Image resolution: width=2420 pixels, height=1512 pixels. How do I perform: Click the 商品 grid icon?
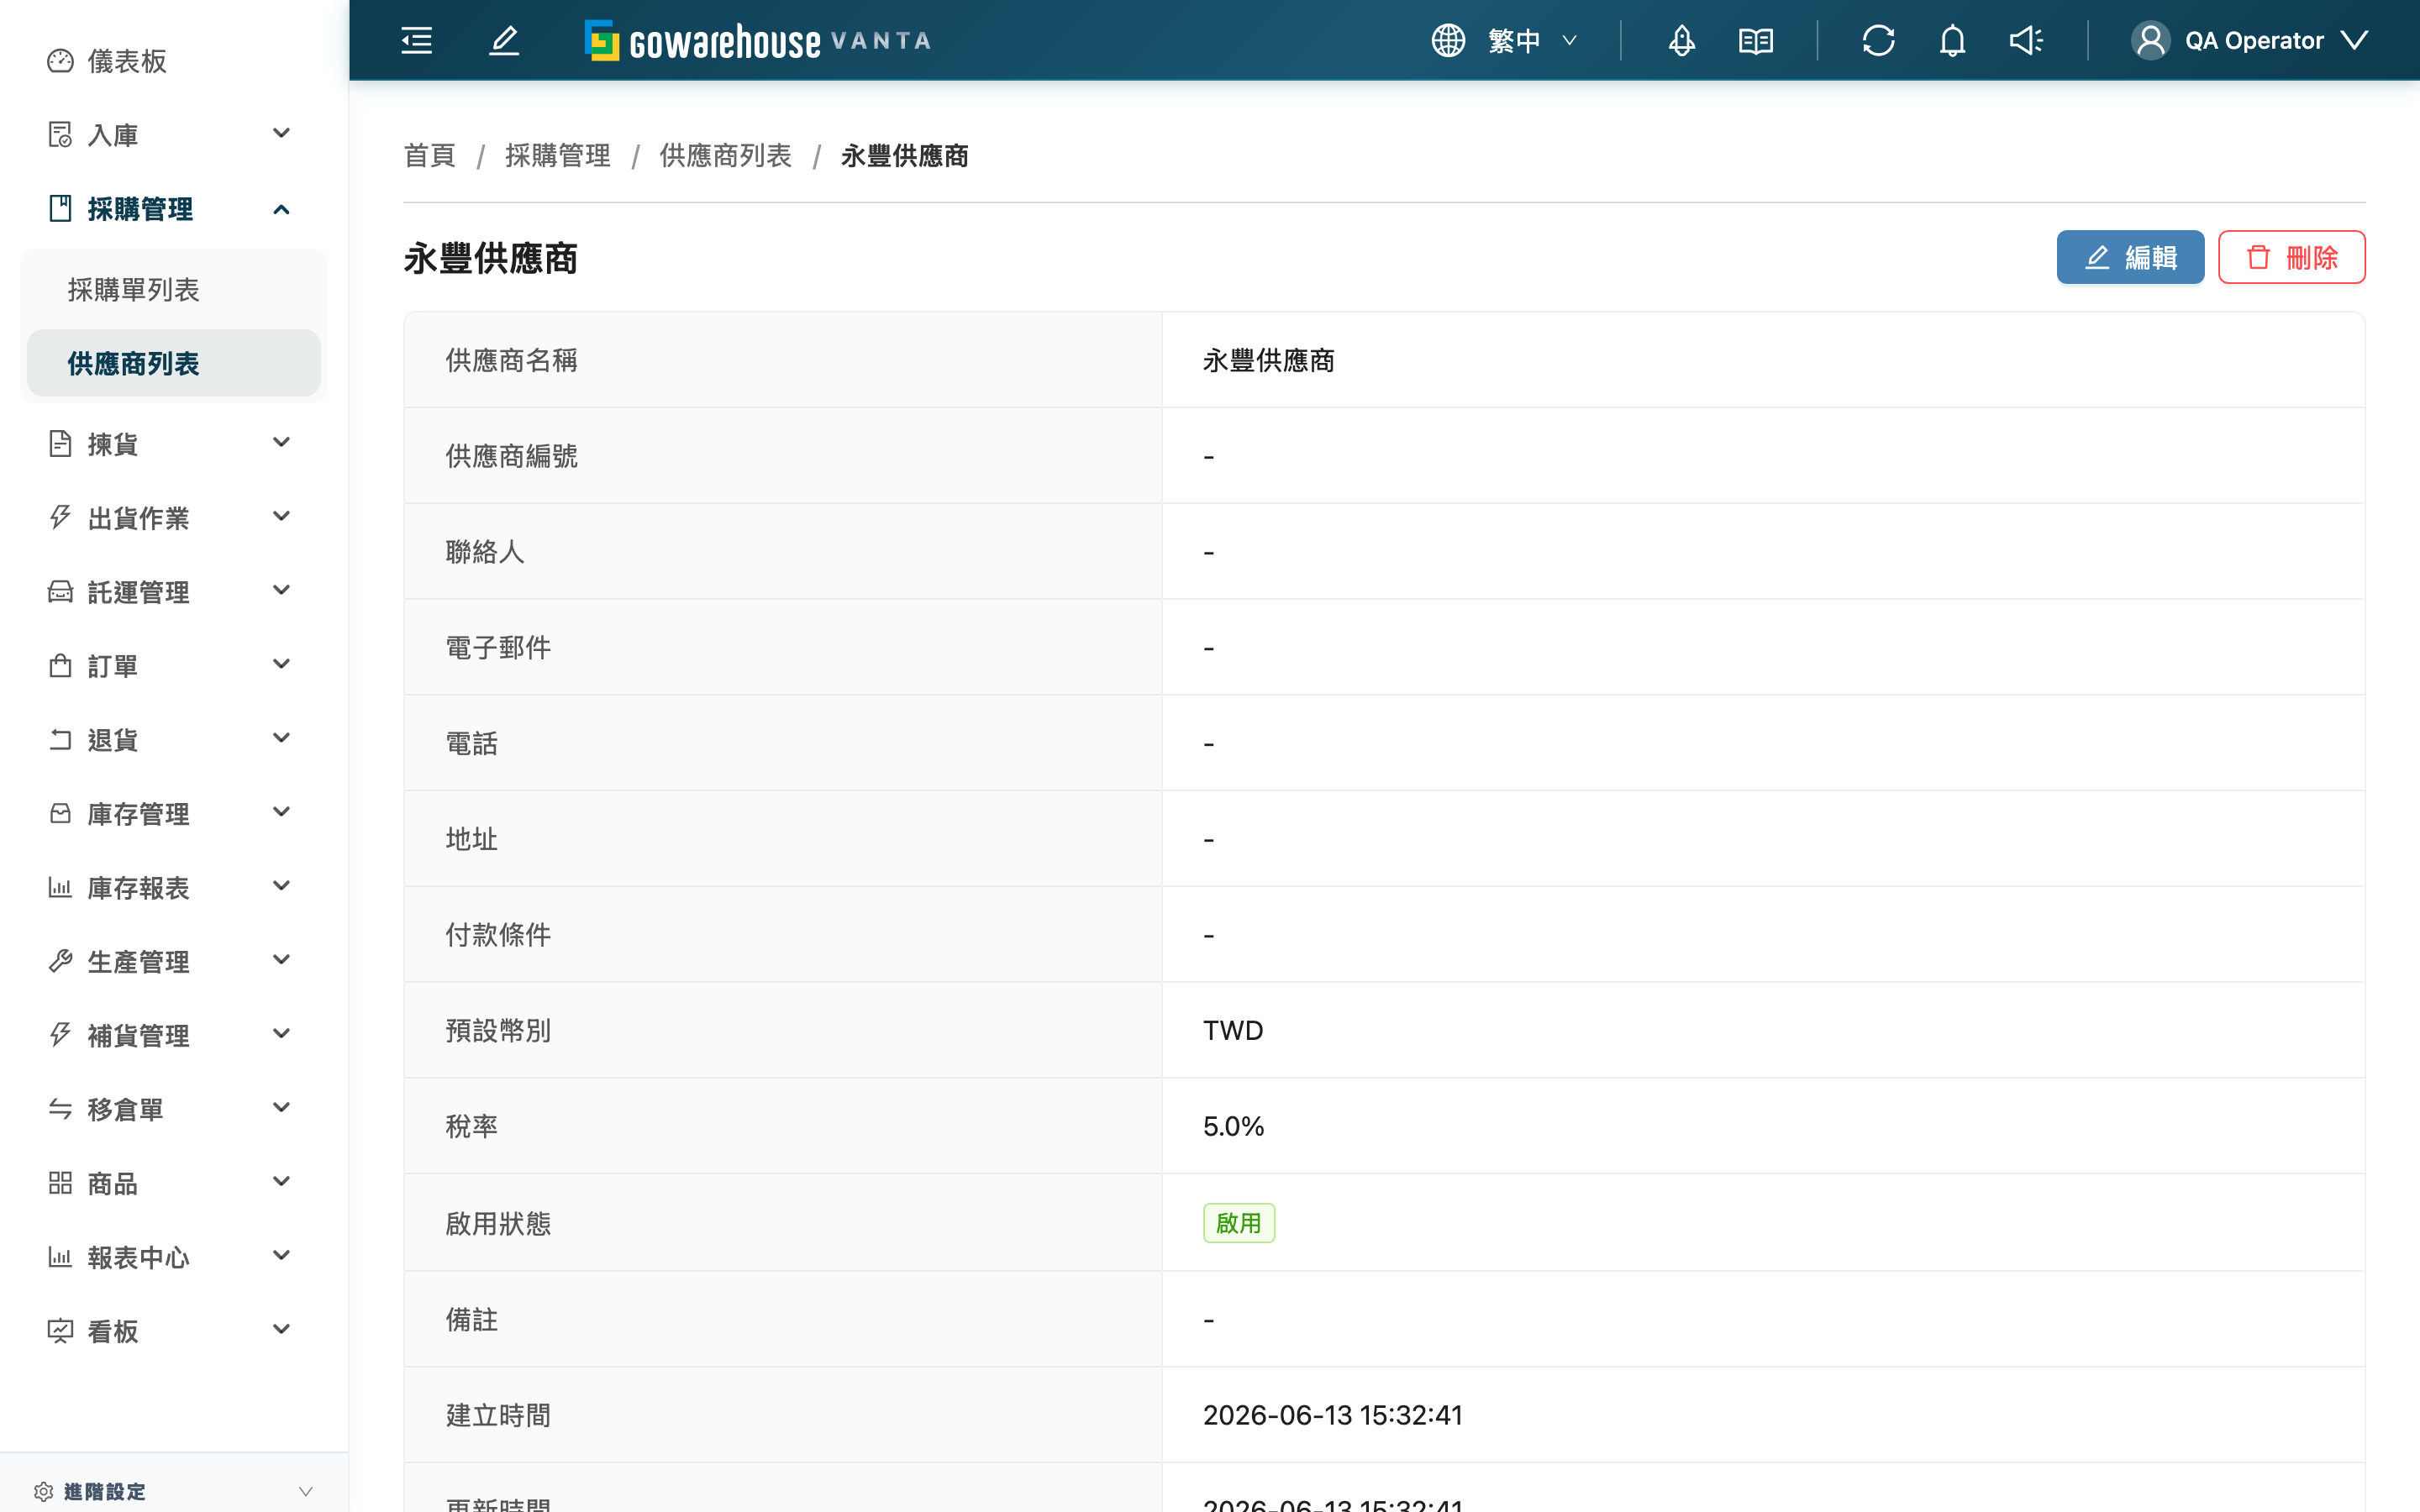(60, 1183)
